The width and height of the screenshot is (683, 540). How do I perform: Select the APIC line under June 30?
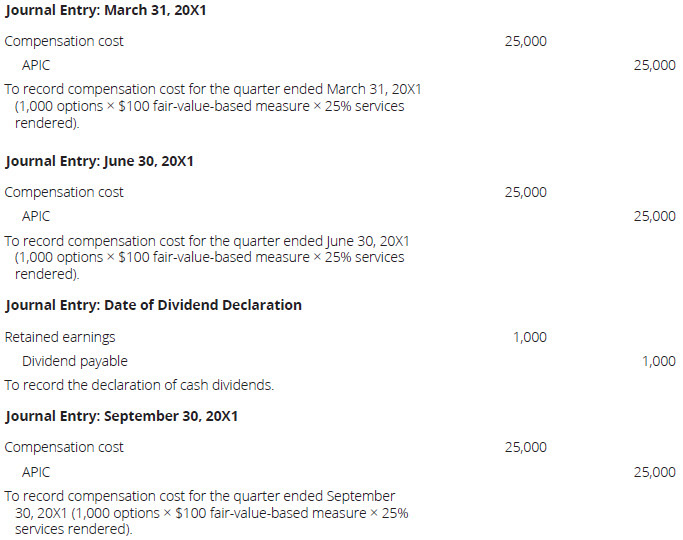pos(36,216)
